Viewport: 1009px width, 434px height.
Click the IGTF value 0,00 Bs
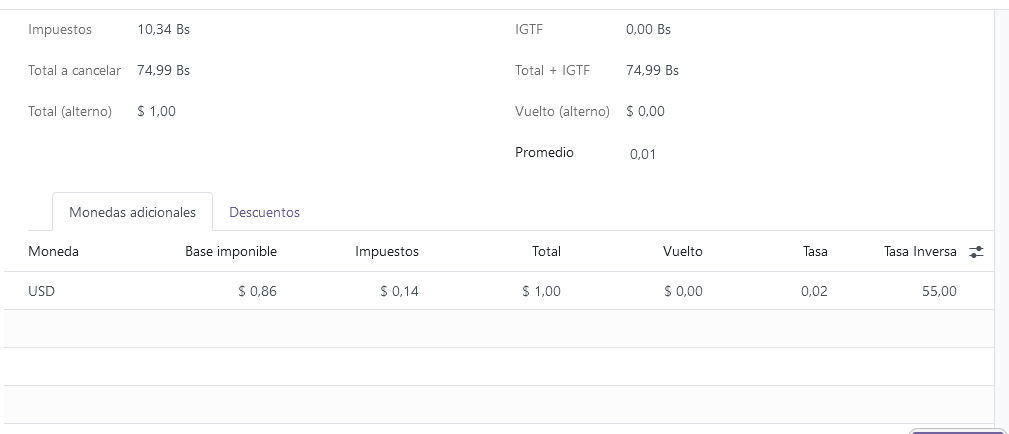pos(648,29)
